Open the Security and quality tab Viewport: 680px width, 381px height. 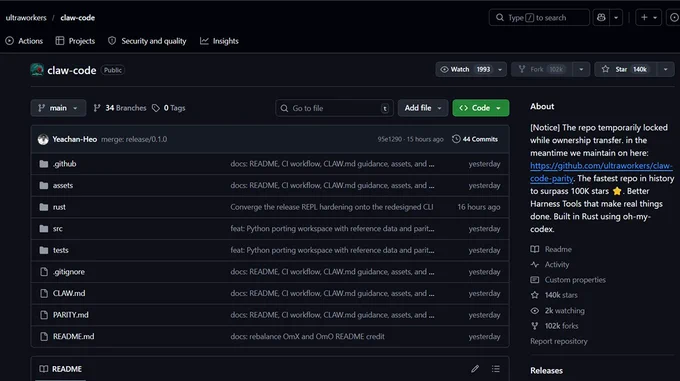(x=147, y=41)
